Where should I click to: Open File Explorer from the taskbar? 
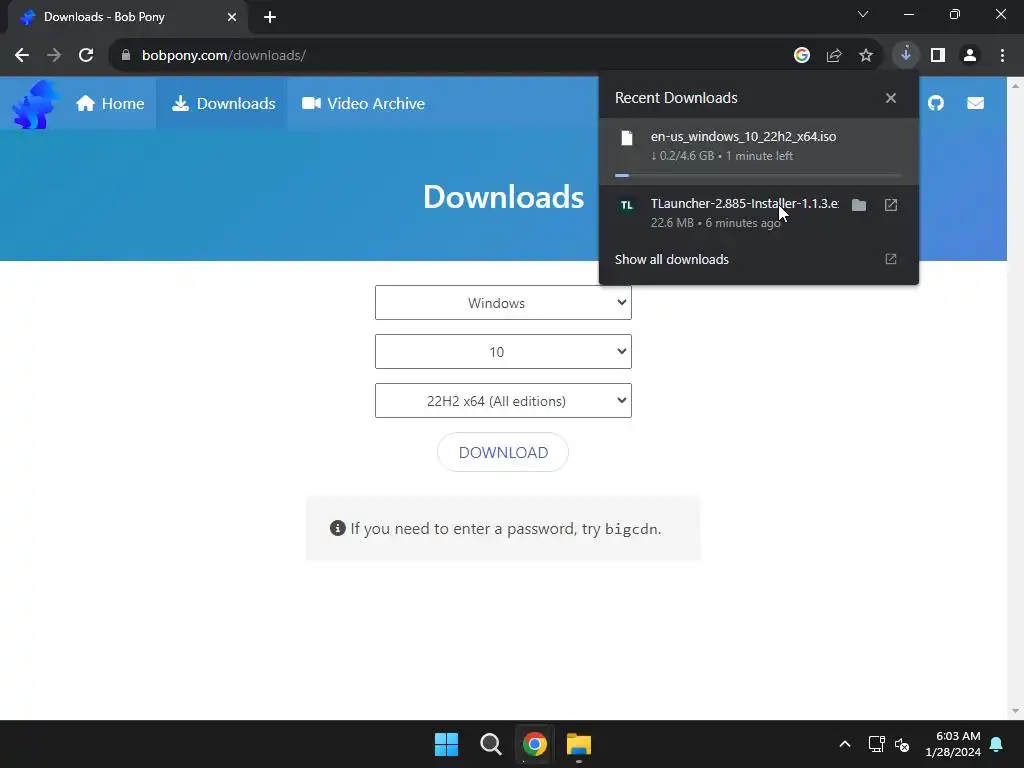pyautogui.click(x=579, y=744)
